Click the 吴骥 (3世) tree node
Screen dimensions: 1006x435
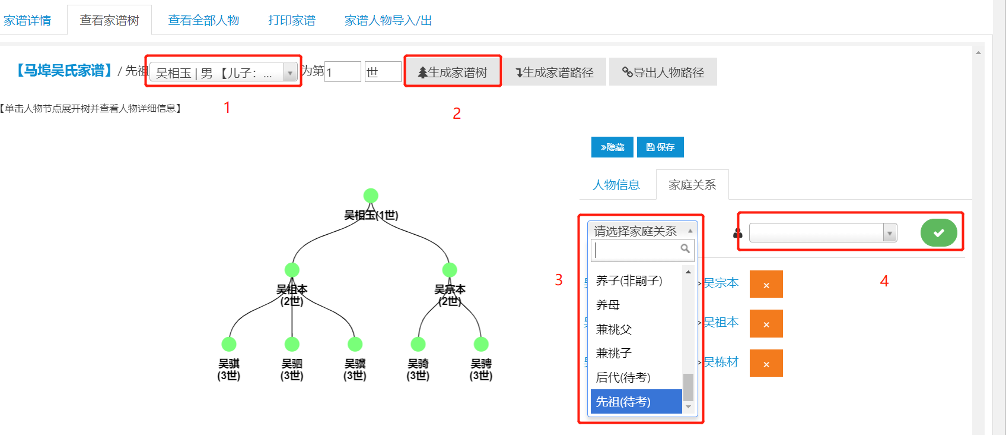pos(355,344)
